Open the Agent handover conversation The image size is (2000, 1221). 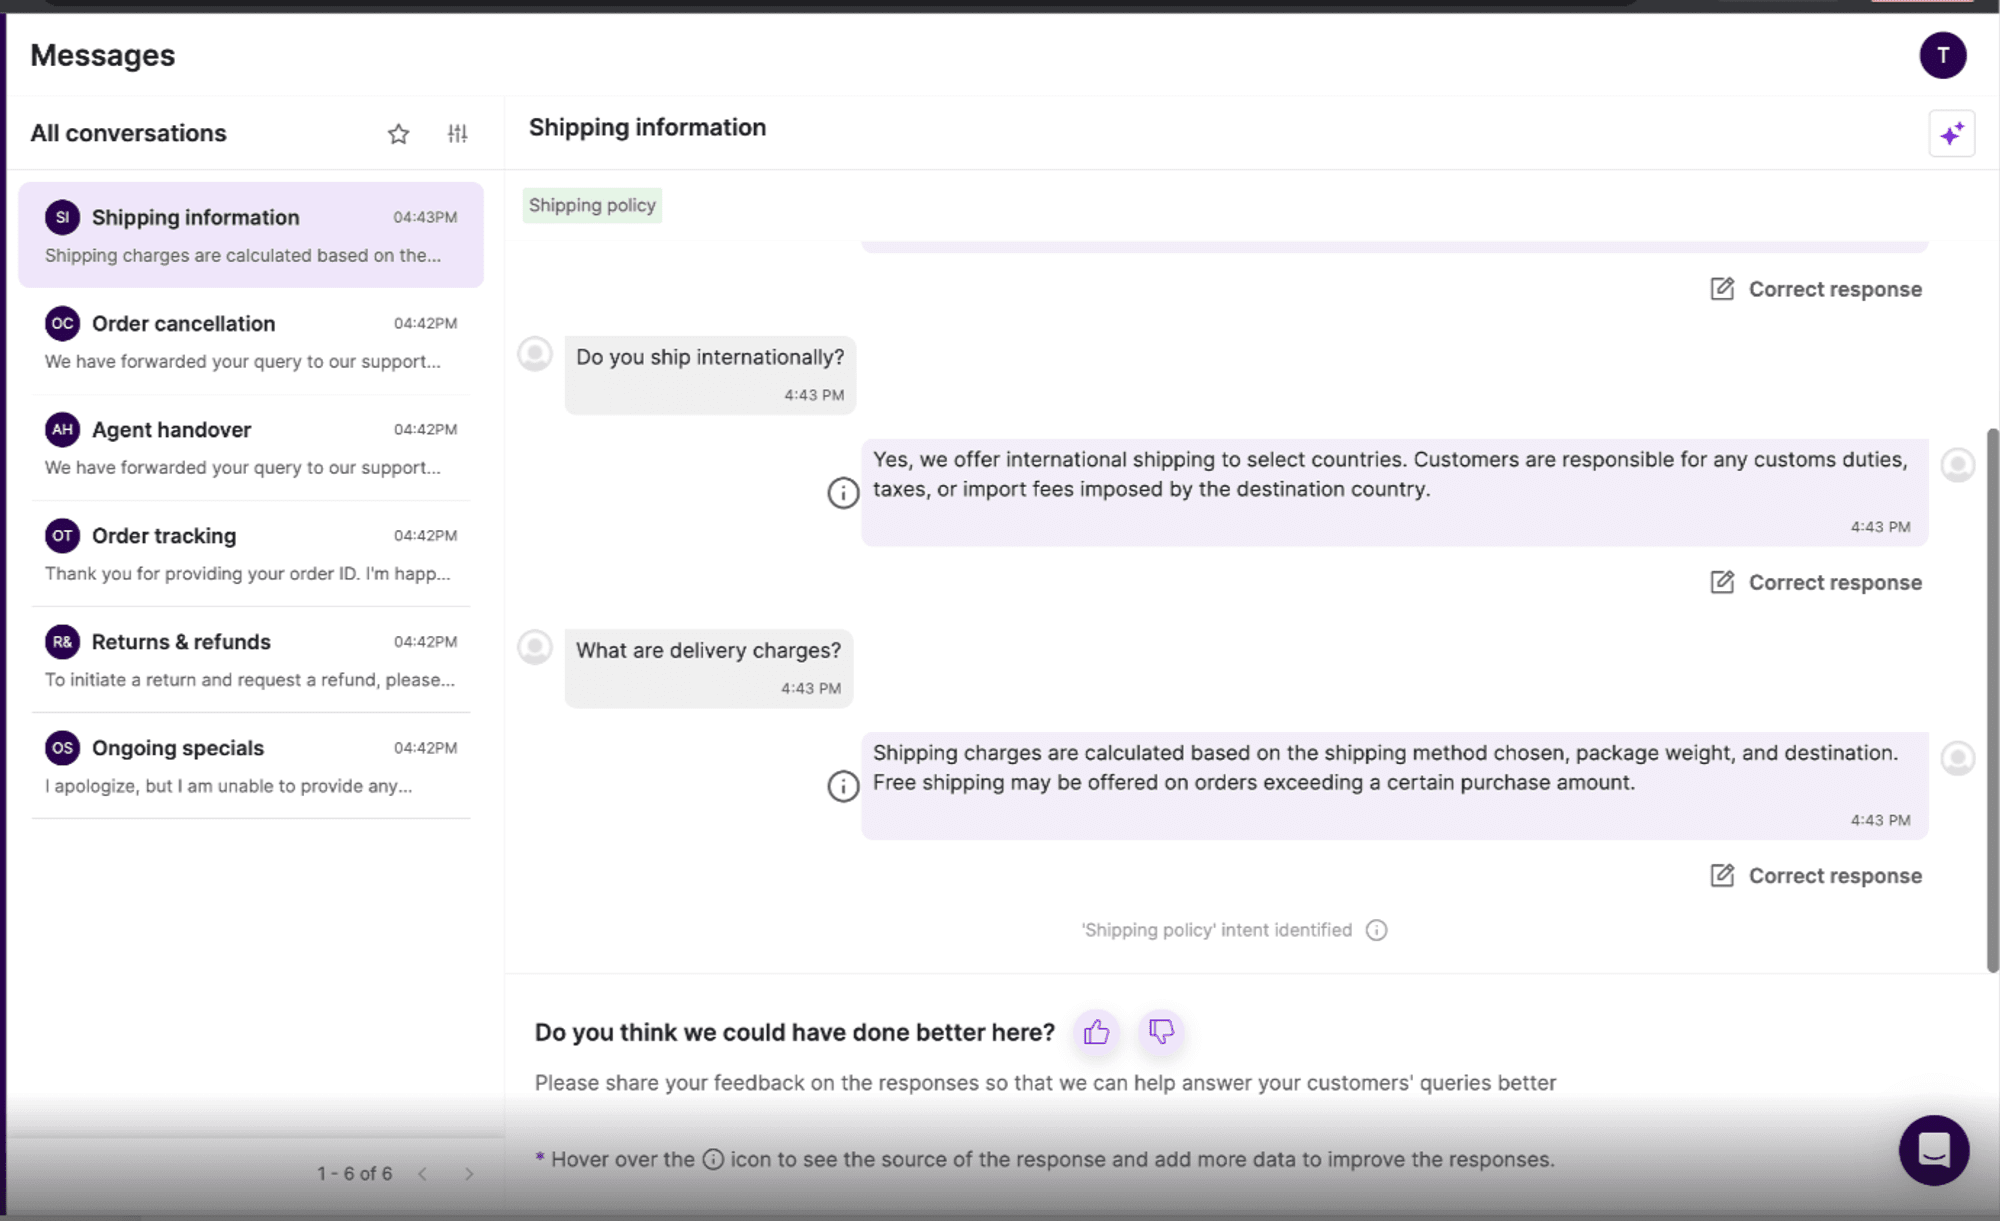tap(251, 447)
